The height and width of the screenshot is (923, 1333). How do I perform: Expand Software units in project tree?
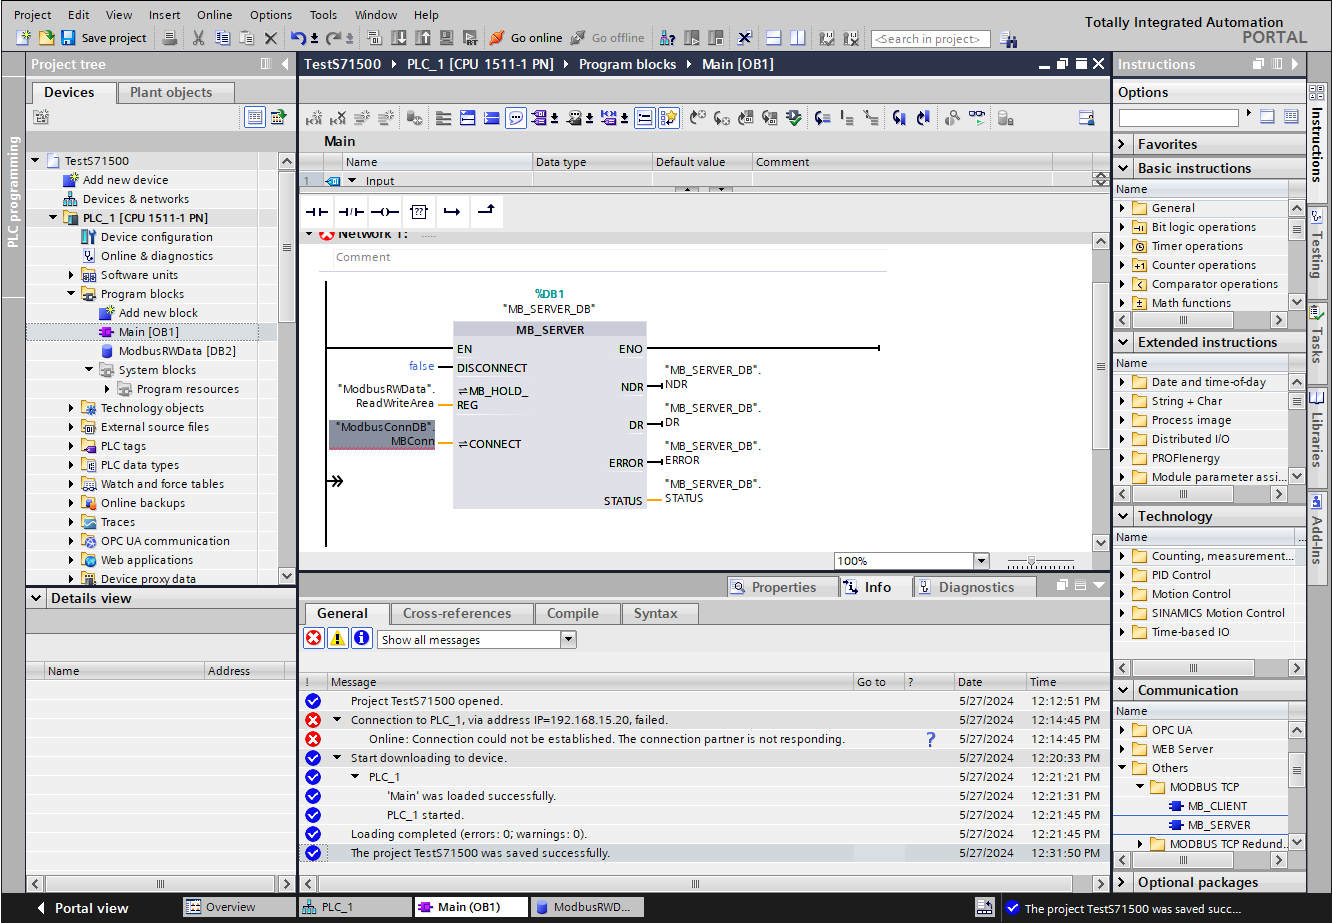[x=72, y=275]
